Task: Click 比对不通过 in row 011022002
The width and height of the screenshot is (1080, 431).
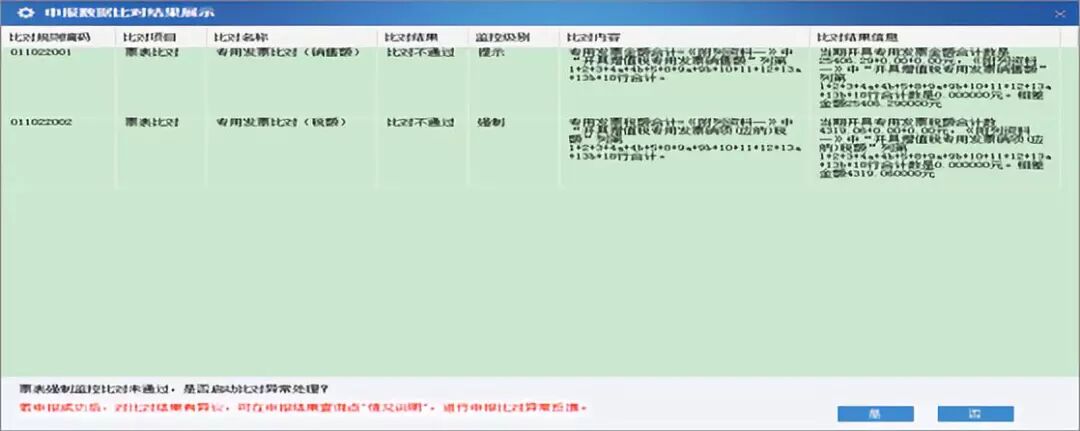Action: coord(420,122)
